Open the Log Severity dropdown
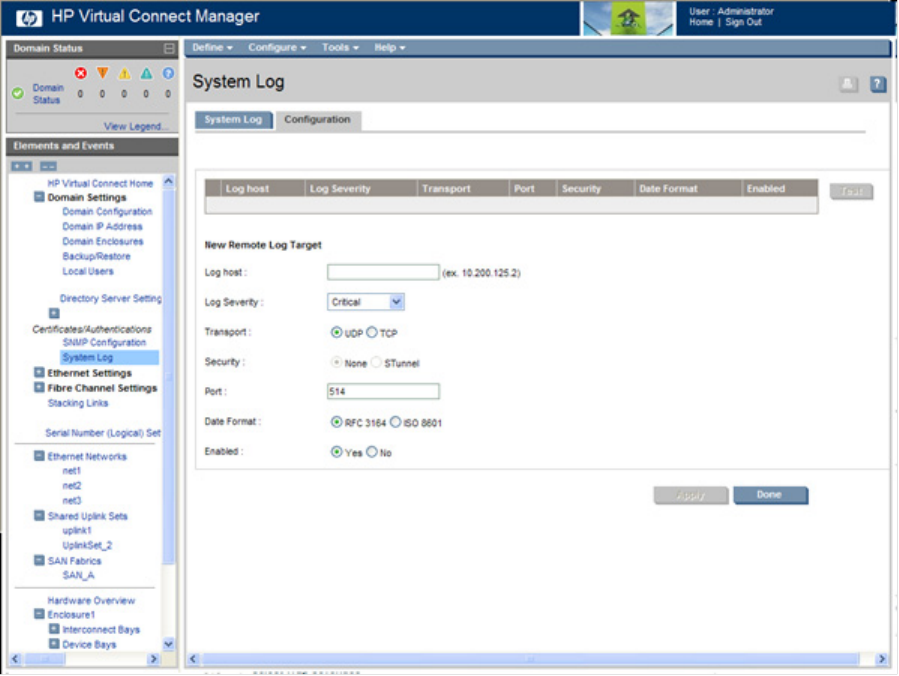The height and width of the screenshot is (676, 899). click(396, 302)
